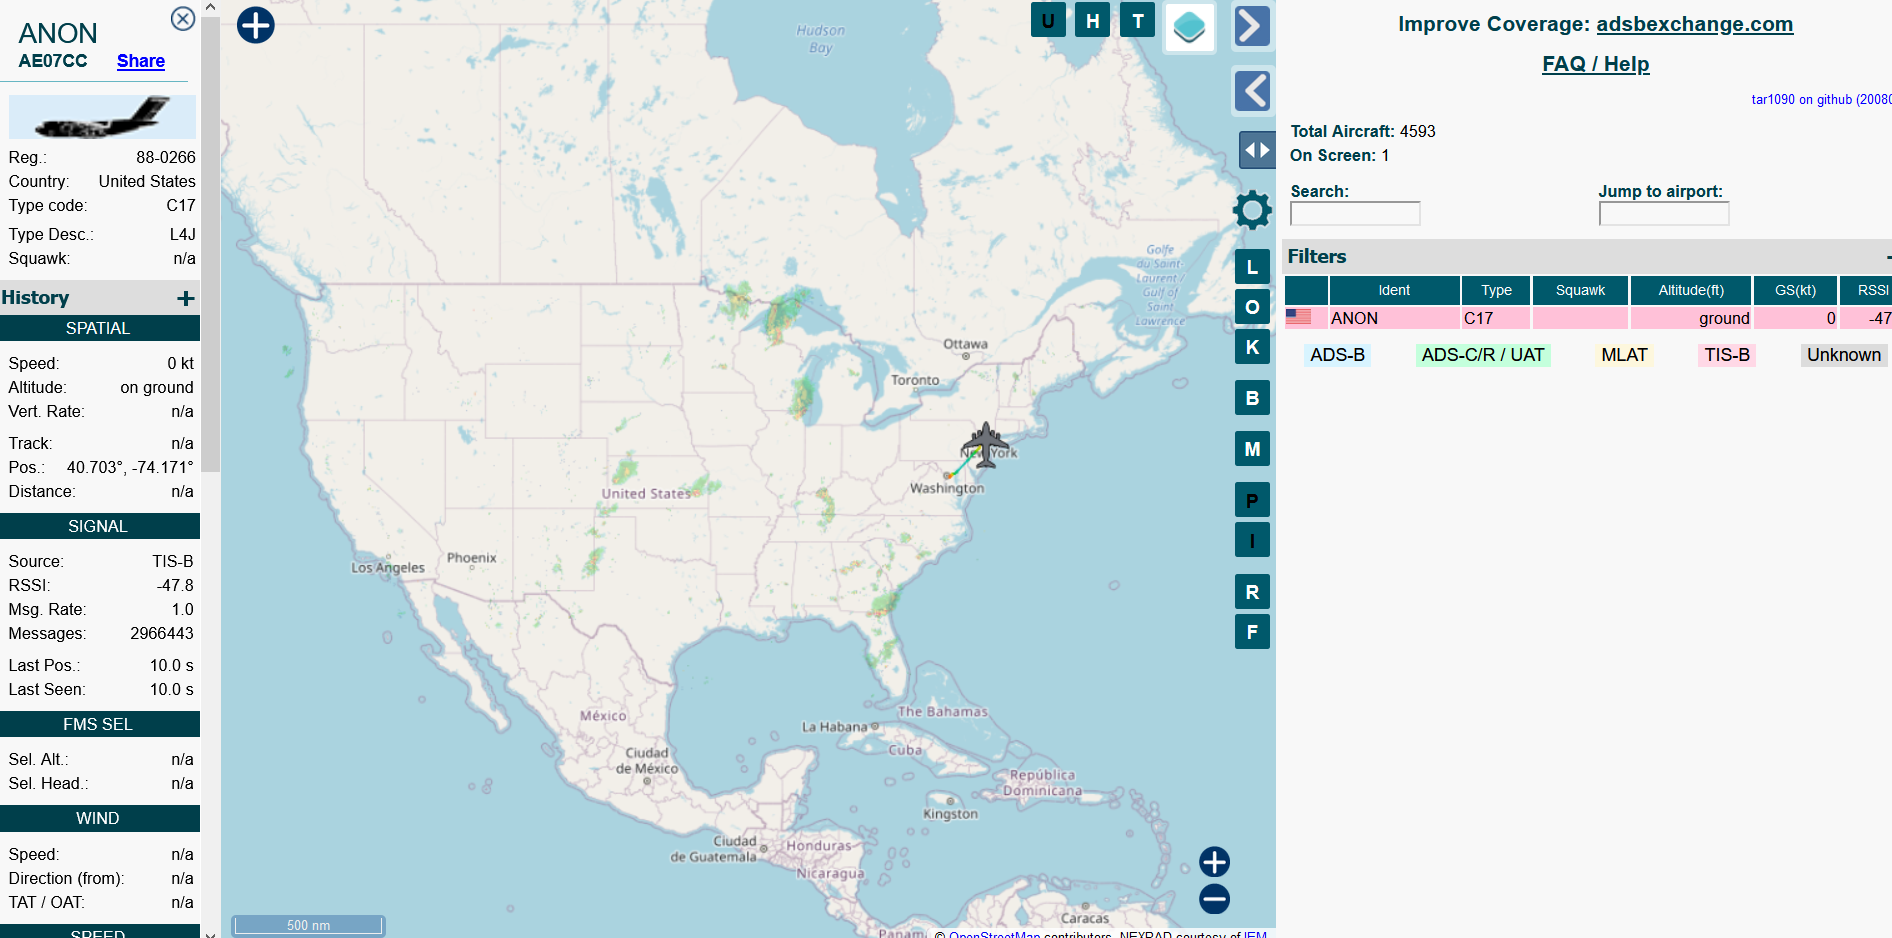Click the ADS-C/R / UAT legend label
The width and height of the screenshot is (1892, 938).
[1483, 355]
